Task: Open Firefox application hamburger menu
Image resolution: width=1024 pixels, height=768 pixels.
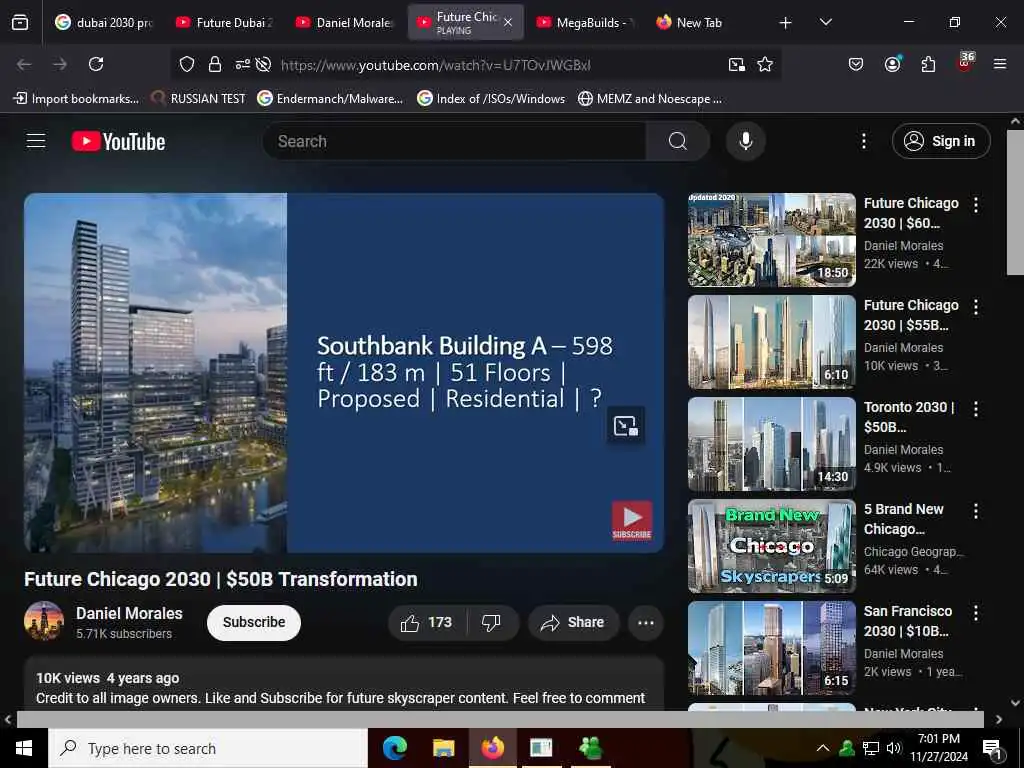Action: tap(1000, 64)
